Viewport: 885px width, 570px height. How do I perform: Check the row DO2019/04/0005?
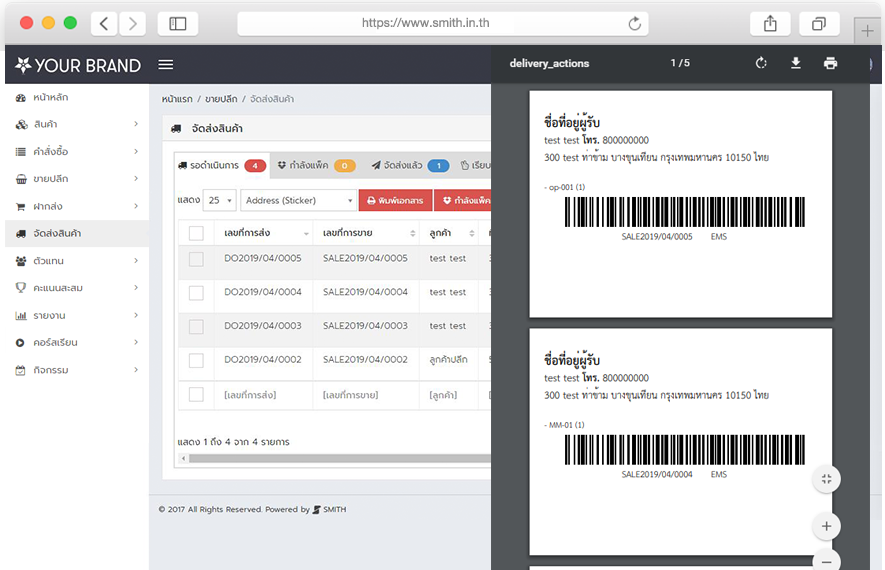196,259
